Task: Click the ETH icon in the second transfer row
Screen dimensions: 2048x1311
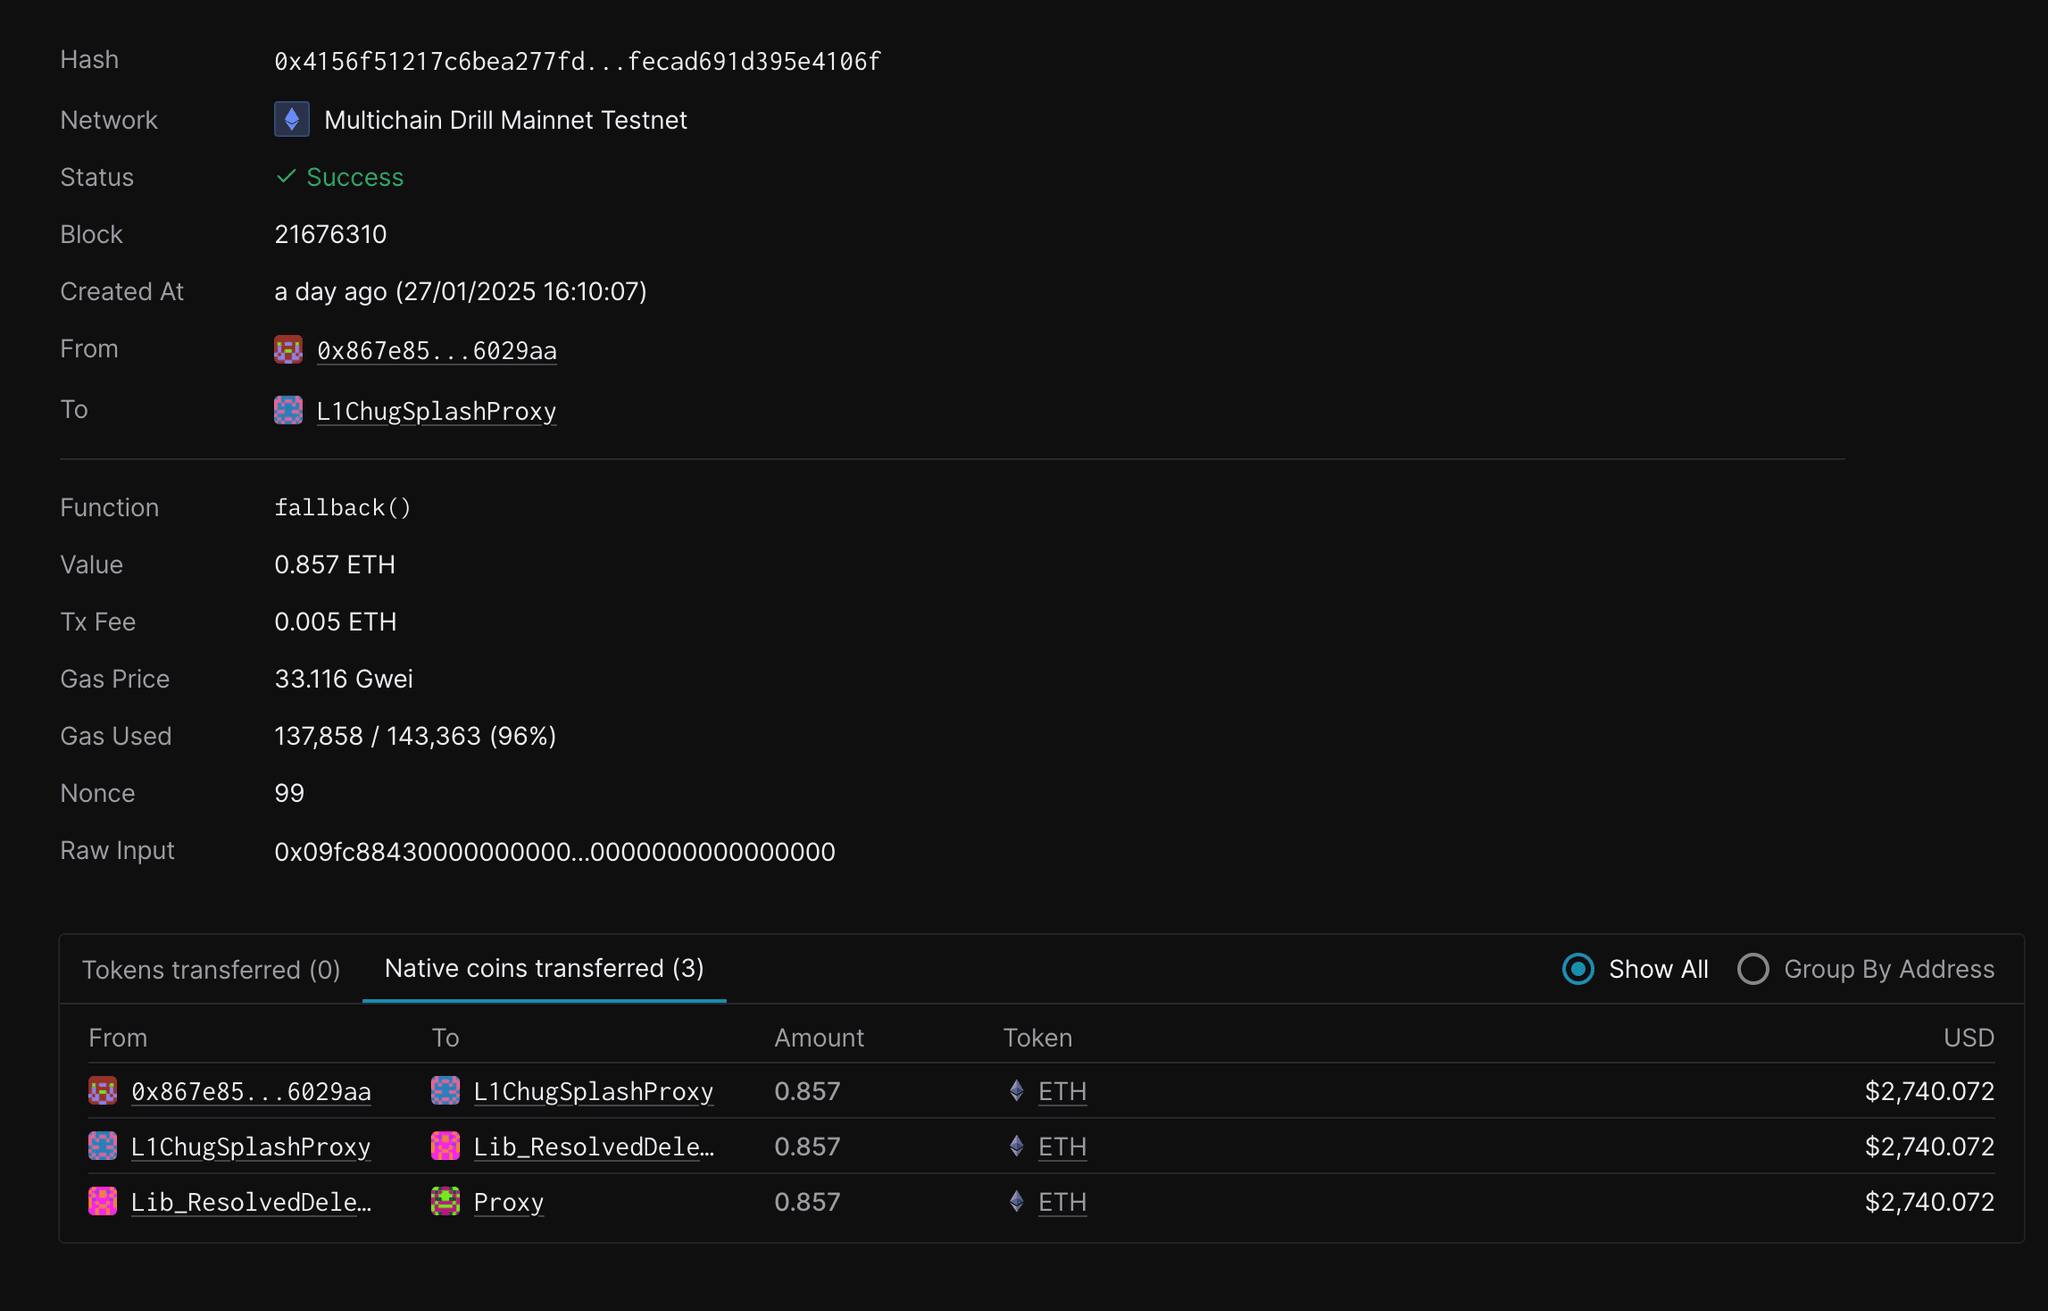Action: point(1018,1146)
